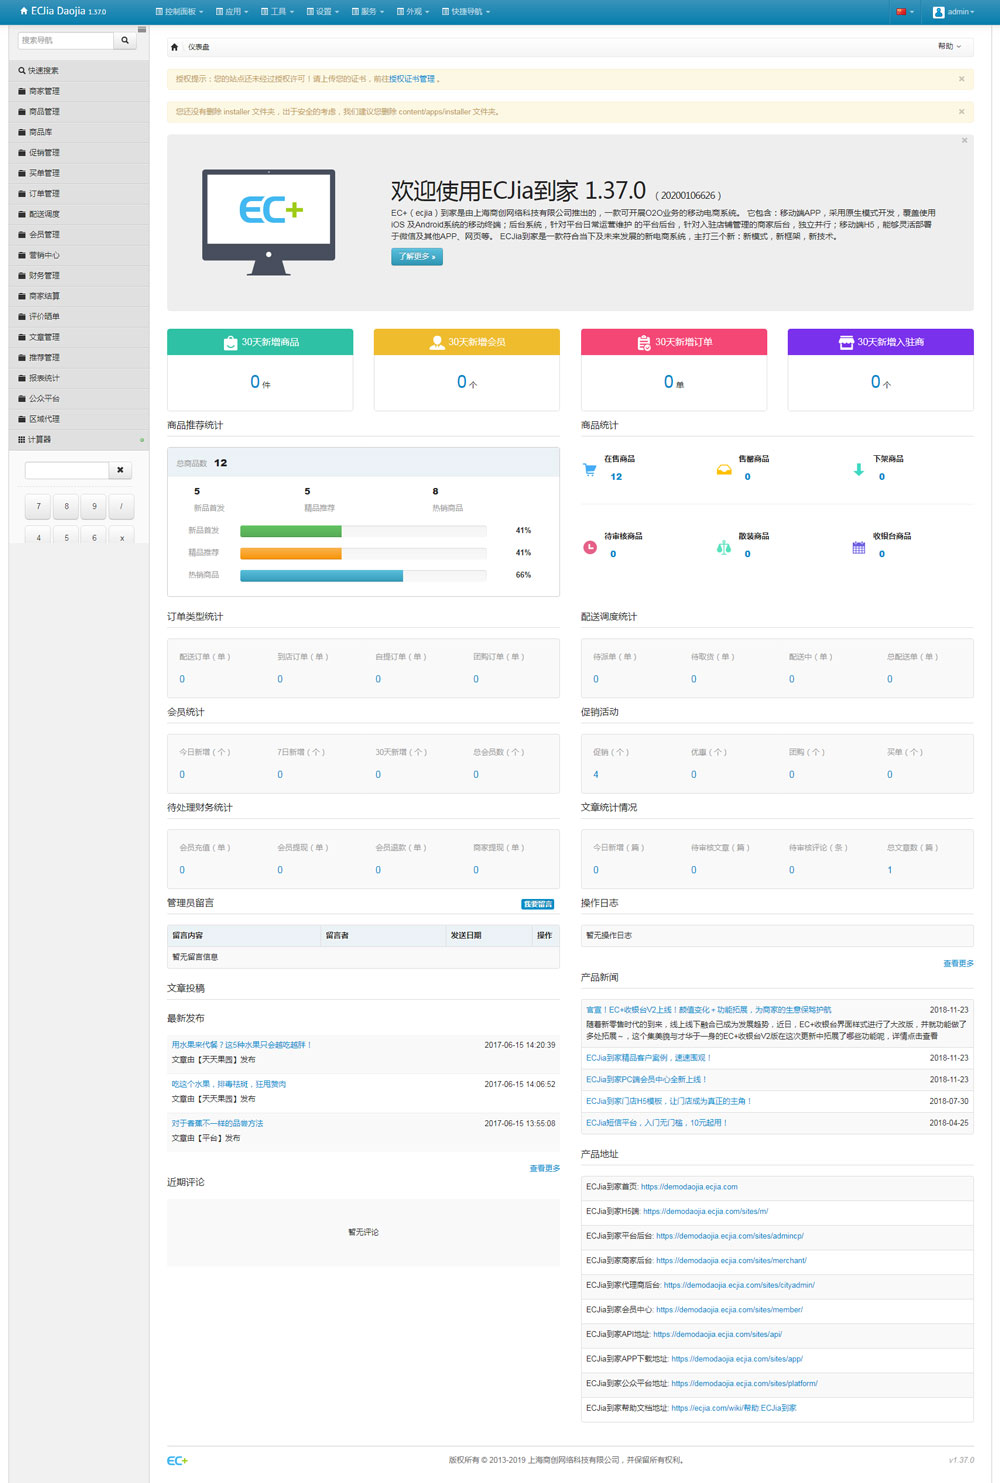Click the cart icon for 在售商品

click(590, 469)
